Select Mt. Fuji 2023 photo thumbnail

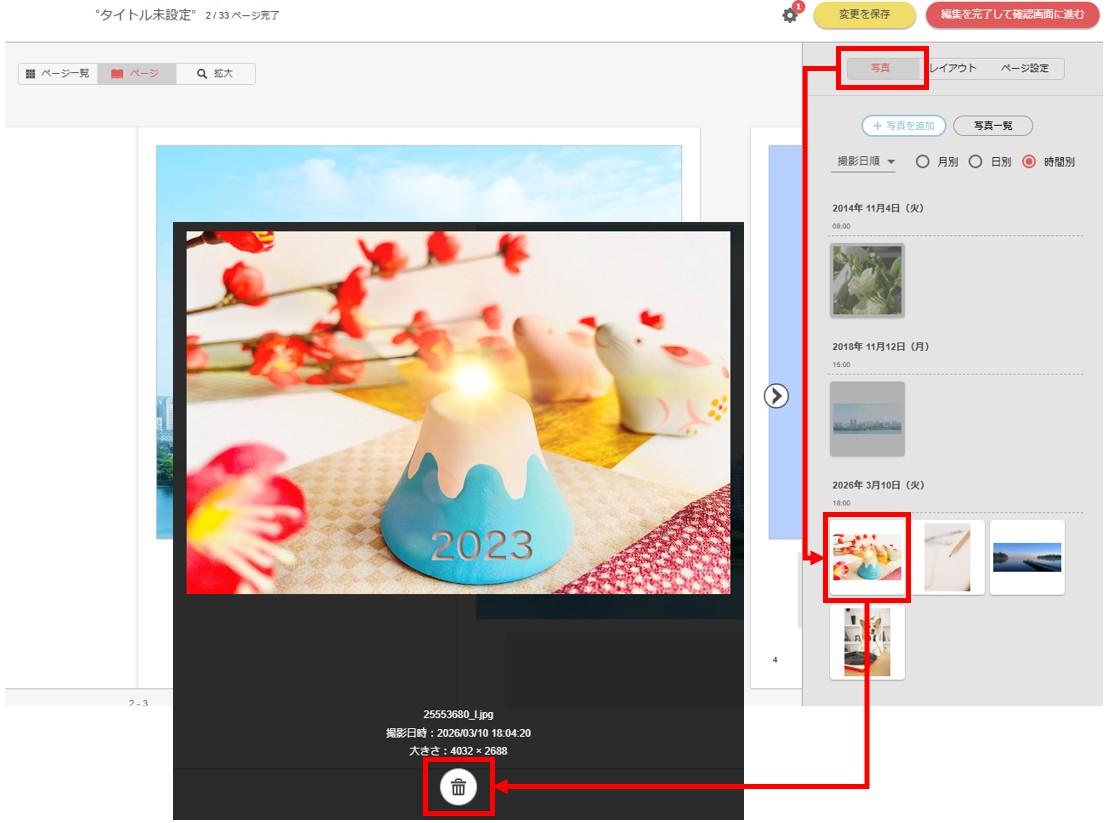[x=867, y=557]
